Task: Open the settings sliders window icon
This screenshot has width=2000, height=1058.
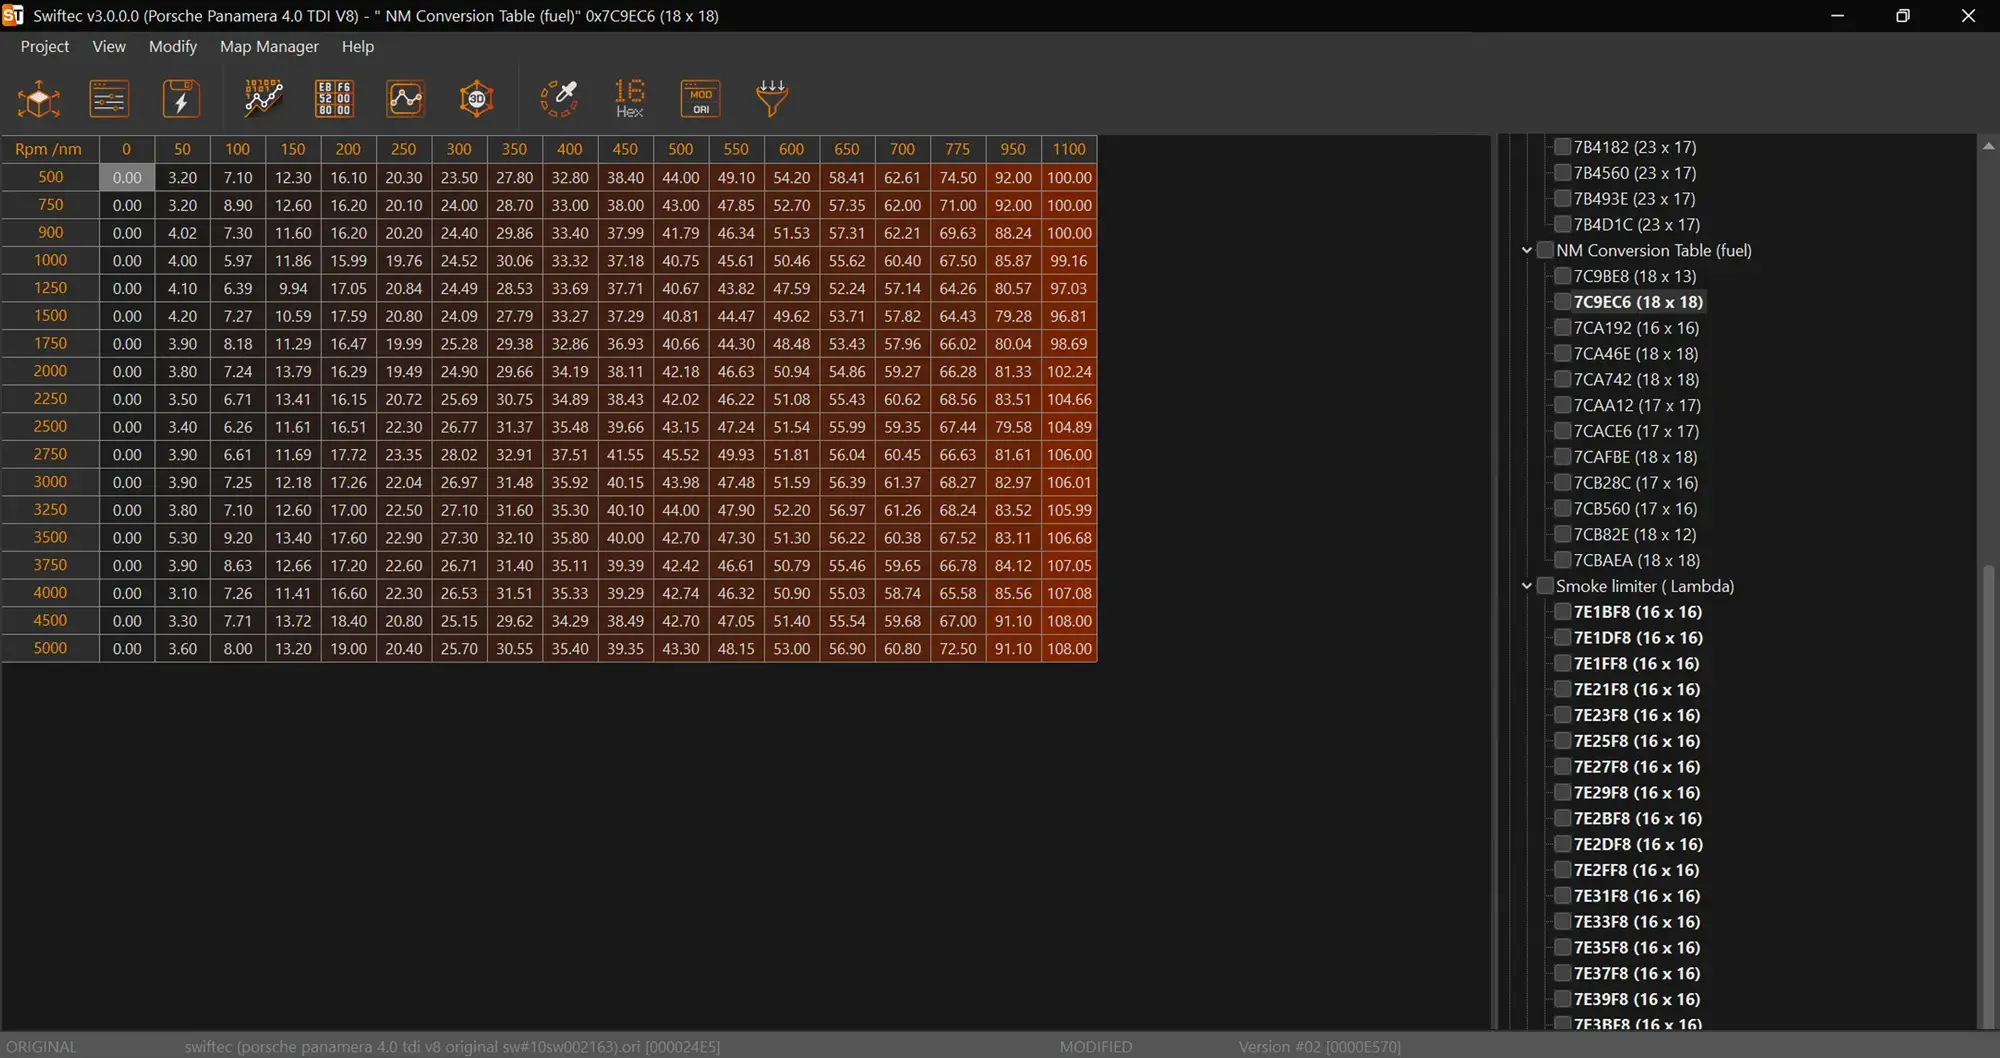Action: 109,99
